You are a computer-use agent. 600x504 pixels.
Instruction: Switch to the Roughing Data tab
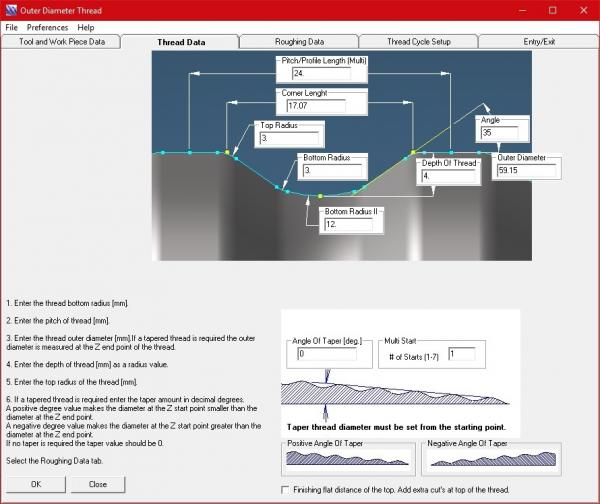pyautogui.click(x=299, y=42)
